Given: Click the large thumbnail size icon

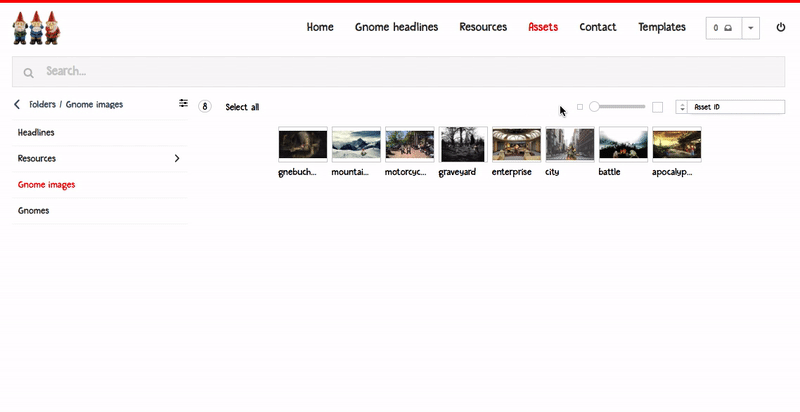Looking at the screenshot, I should pos(658,107).
